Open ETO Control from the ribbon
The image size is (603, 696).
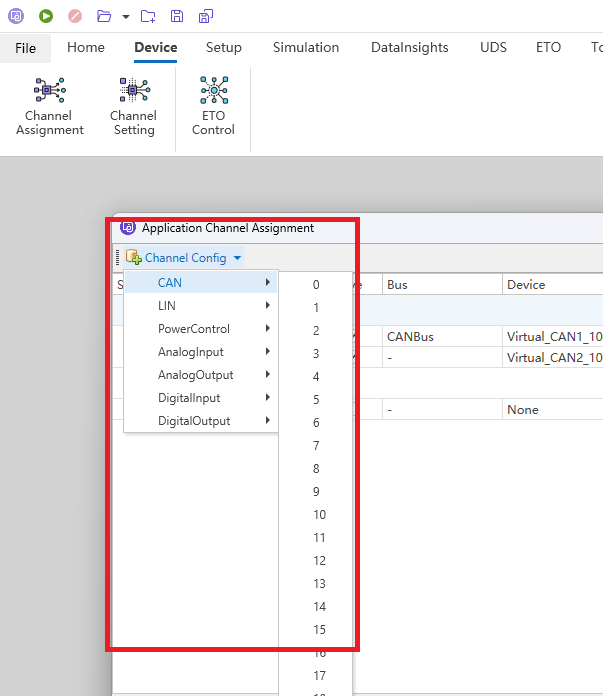coord(213,108)
